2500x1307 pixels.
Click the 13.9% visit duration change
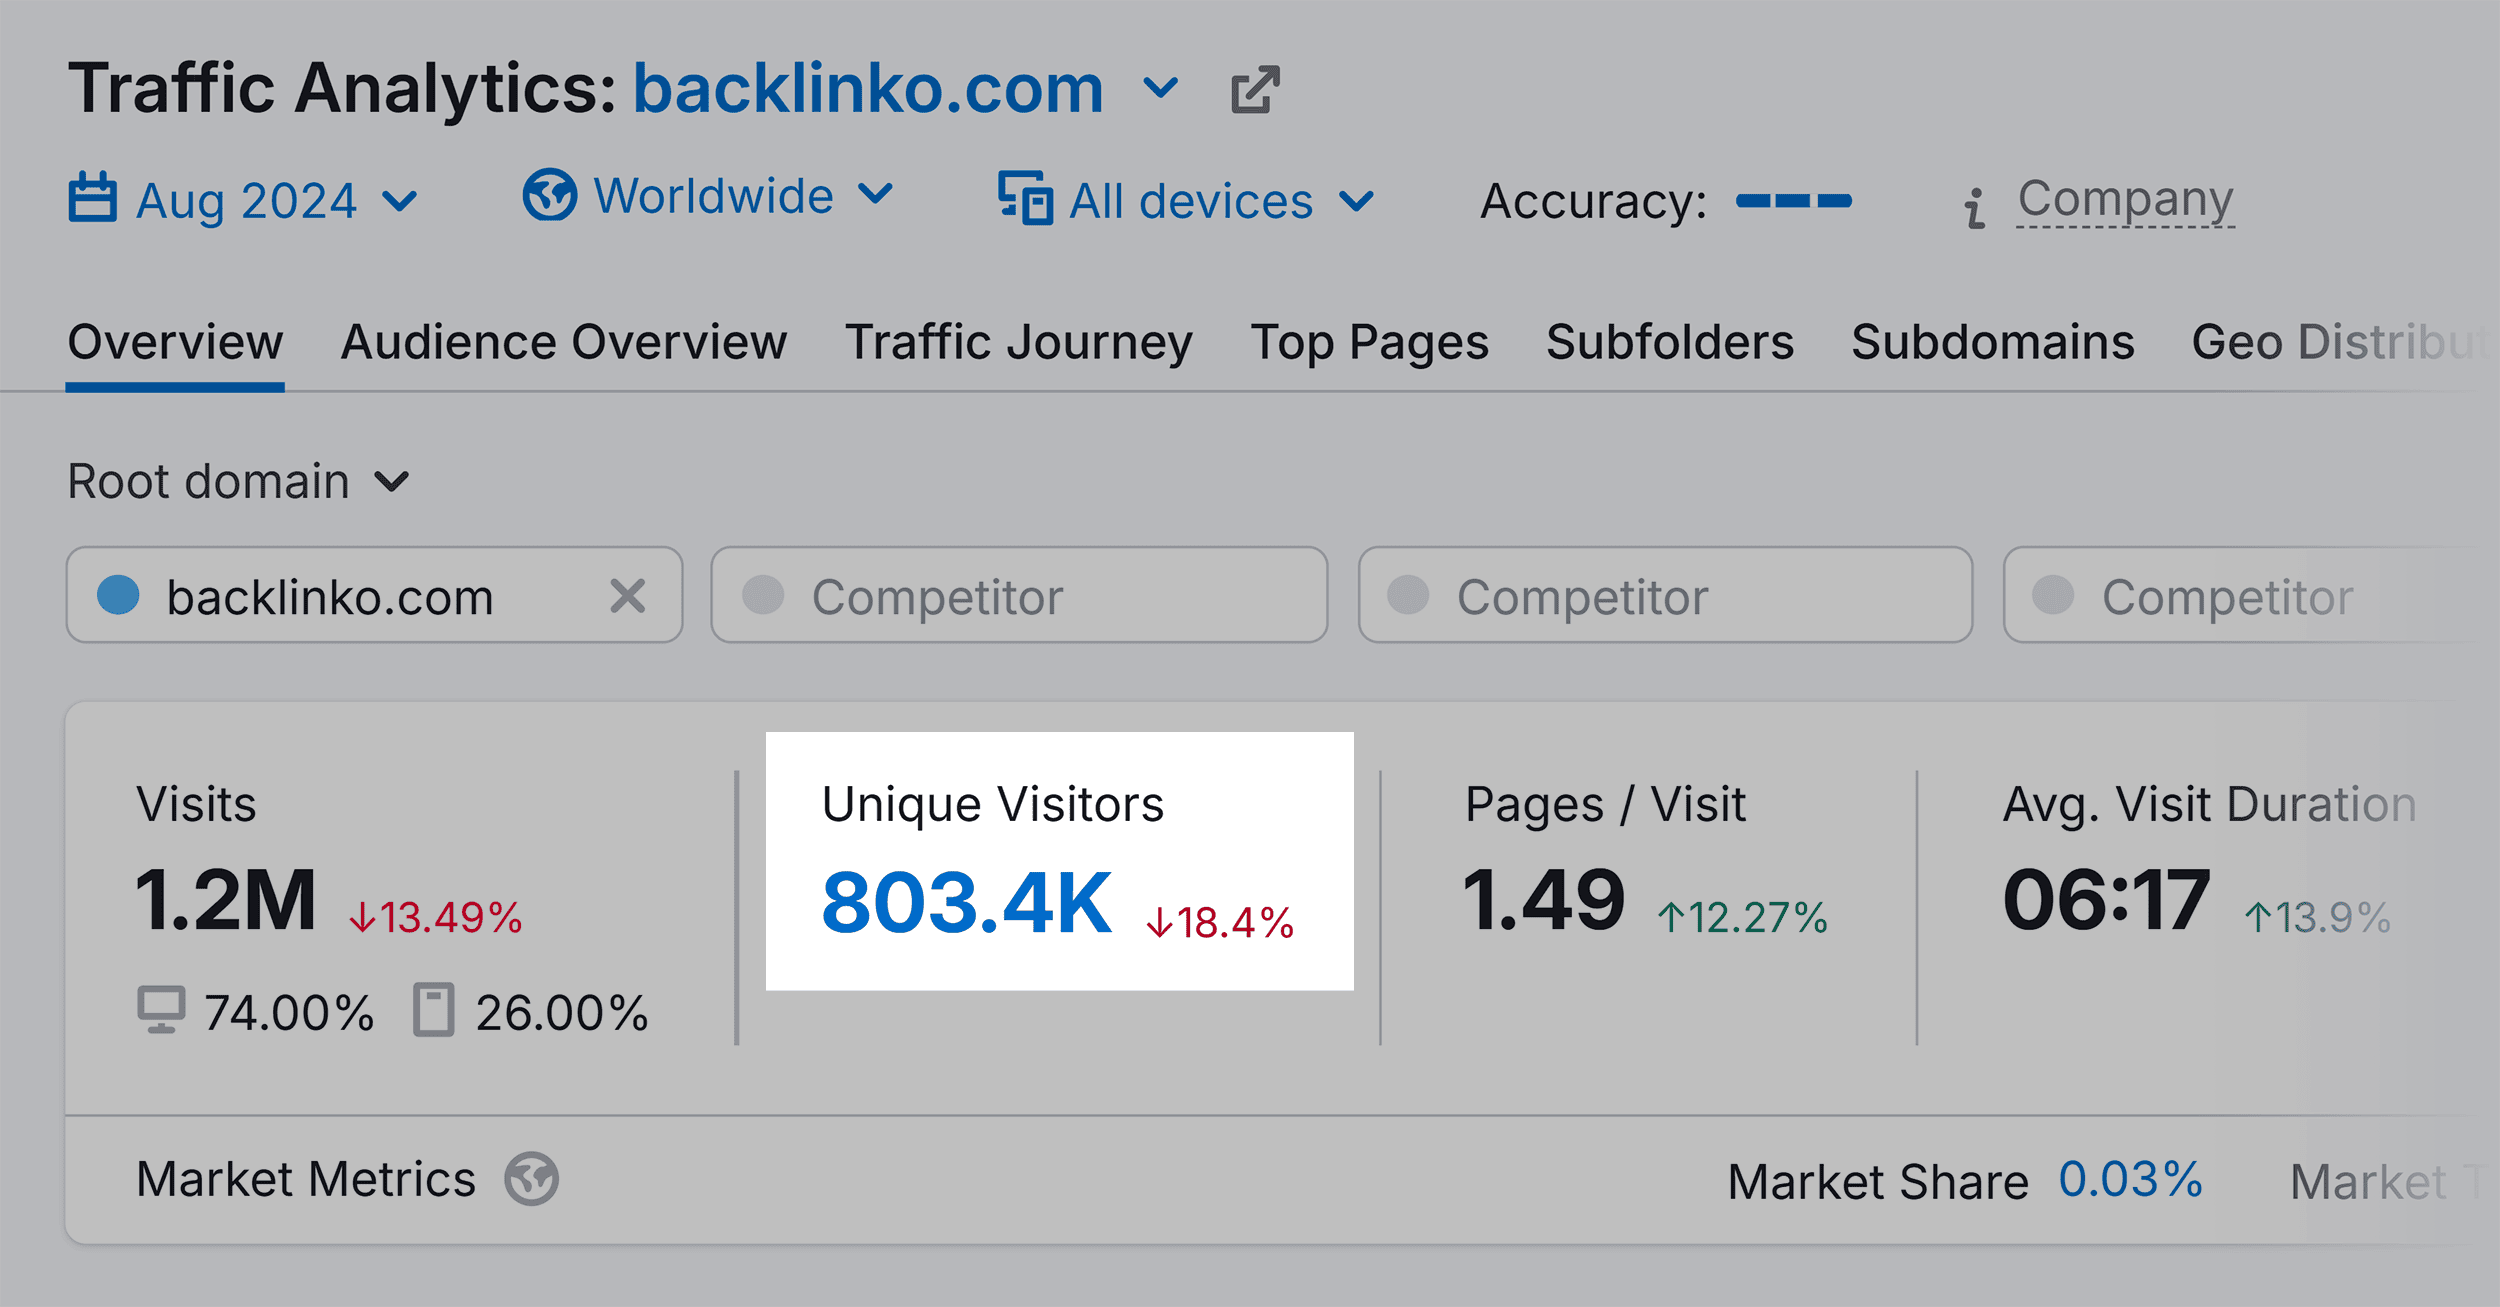tap(2318, 917)
